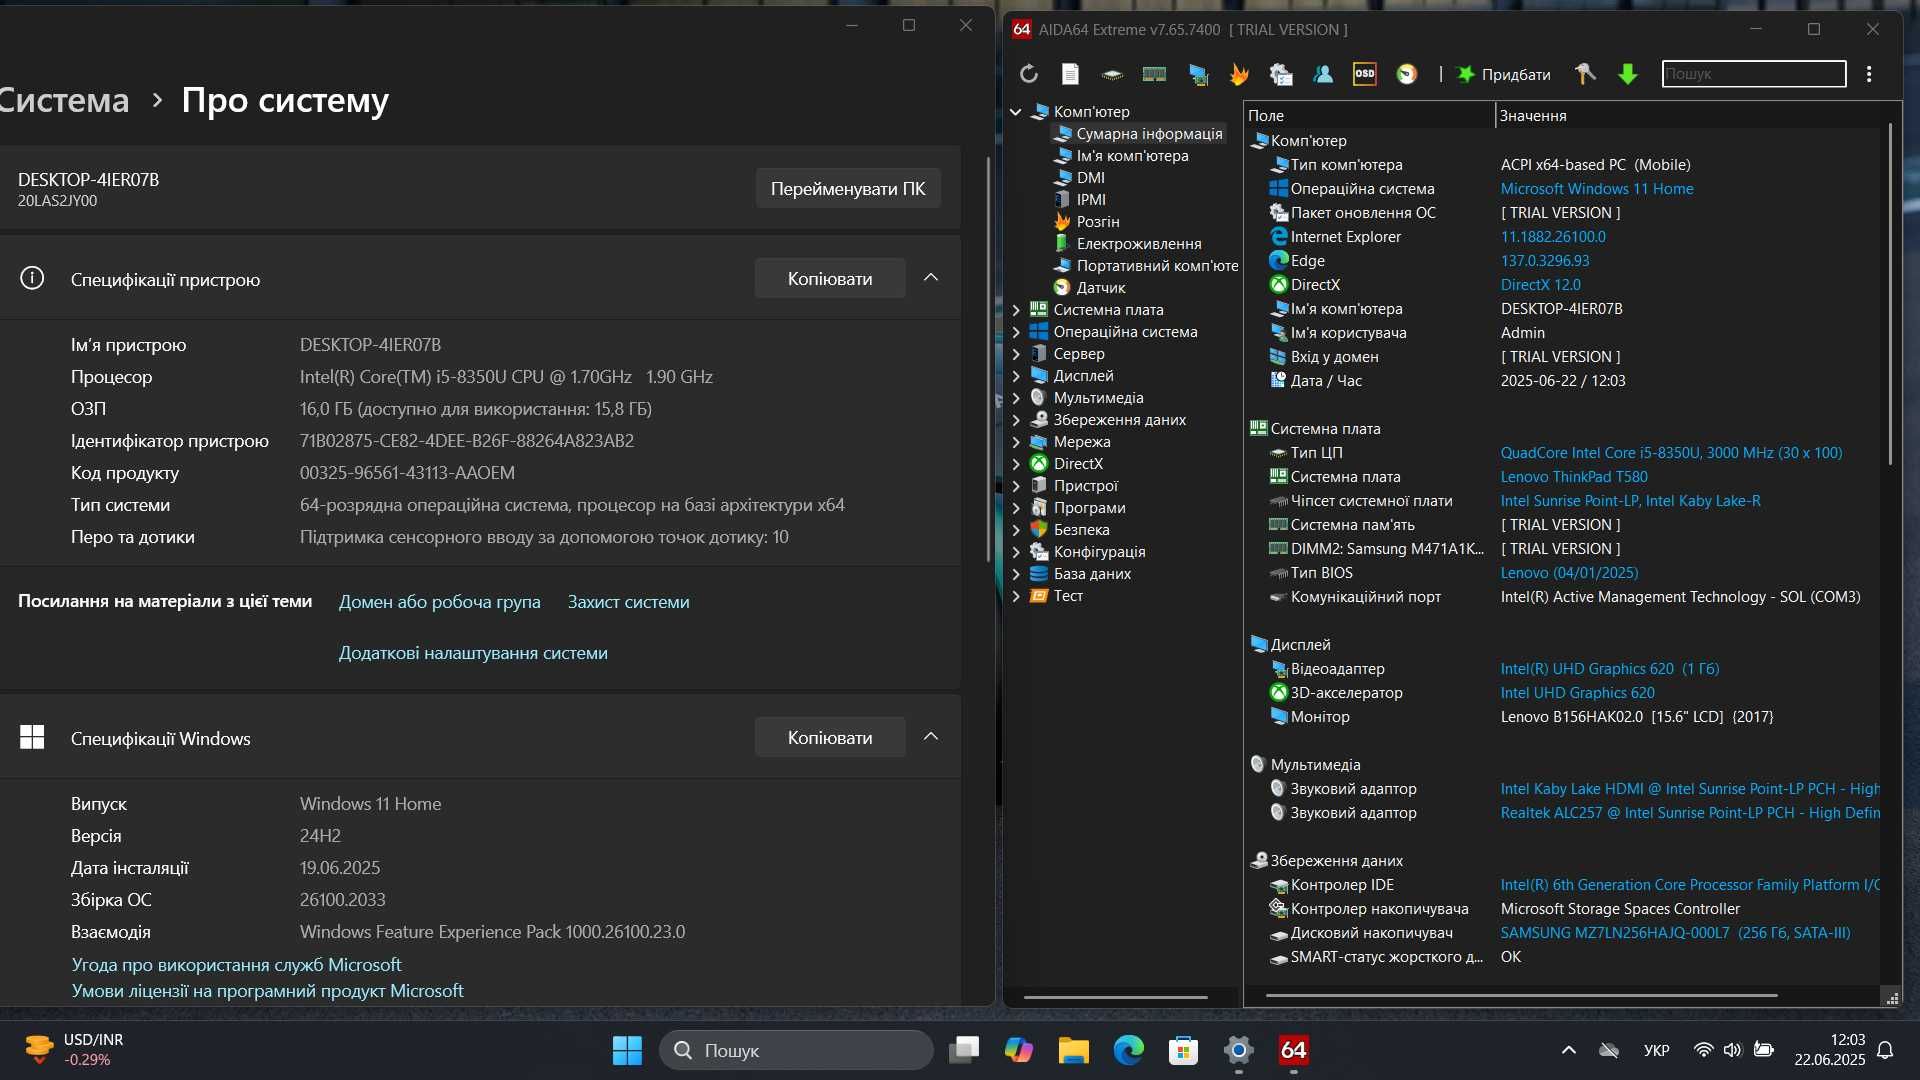Open the Lenovo ThinkPad T580 link
The height and width of the screenshot is (1080, 1920).
(x=1574, y=477)
